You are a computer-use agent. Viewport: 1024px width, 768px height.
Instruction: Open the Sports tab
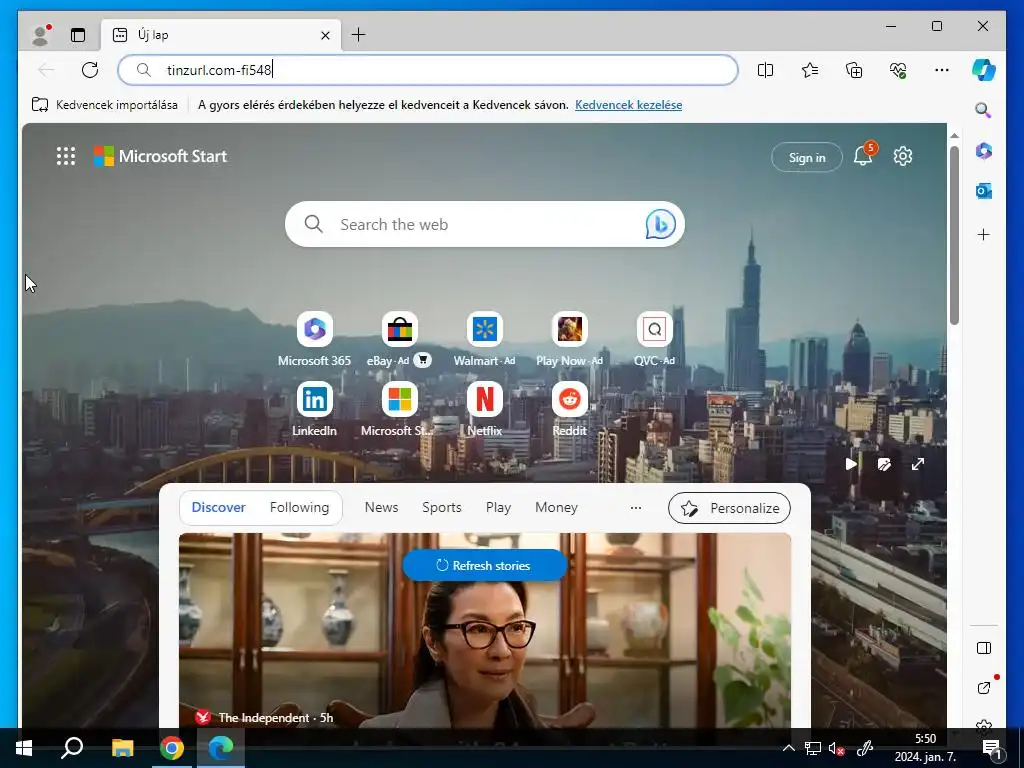coord(441,507)
